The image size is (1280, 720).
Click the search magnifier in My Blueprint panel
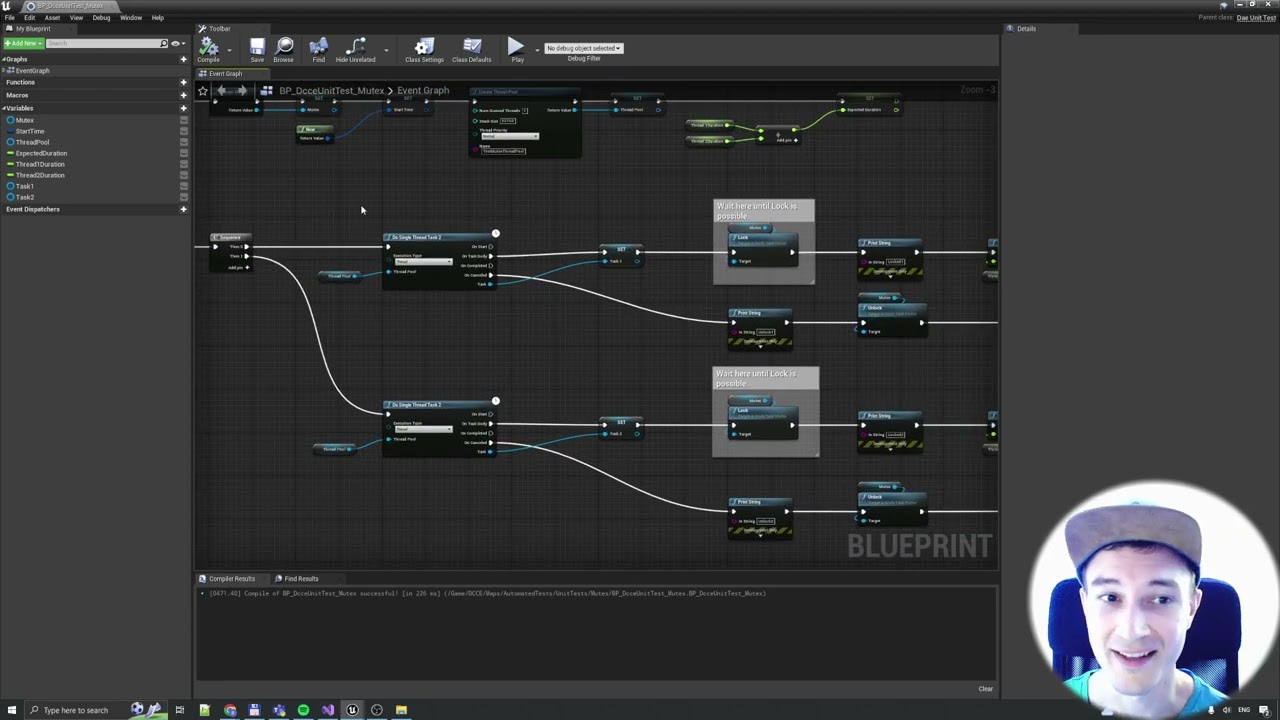(x=164, y=43)
